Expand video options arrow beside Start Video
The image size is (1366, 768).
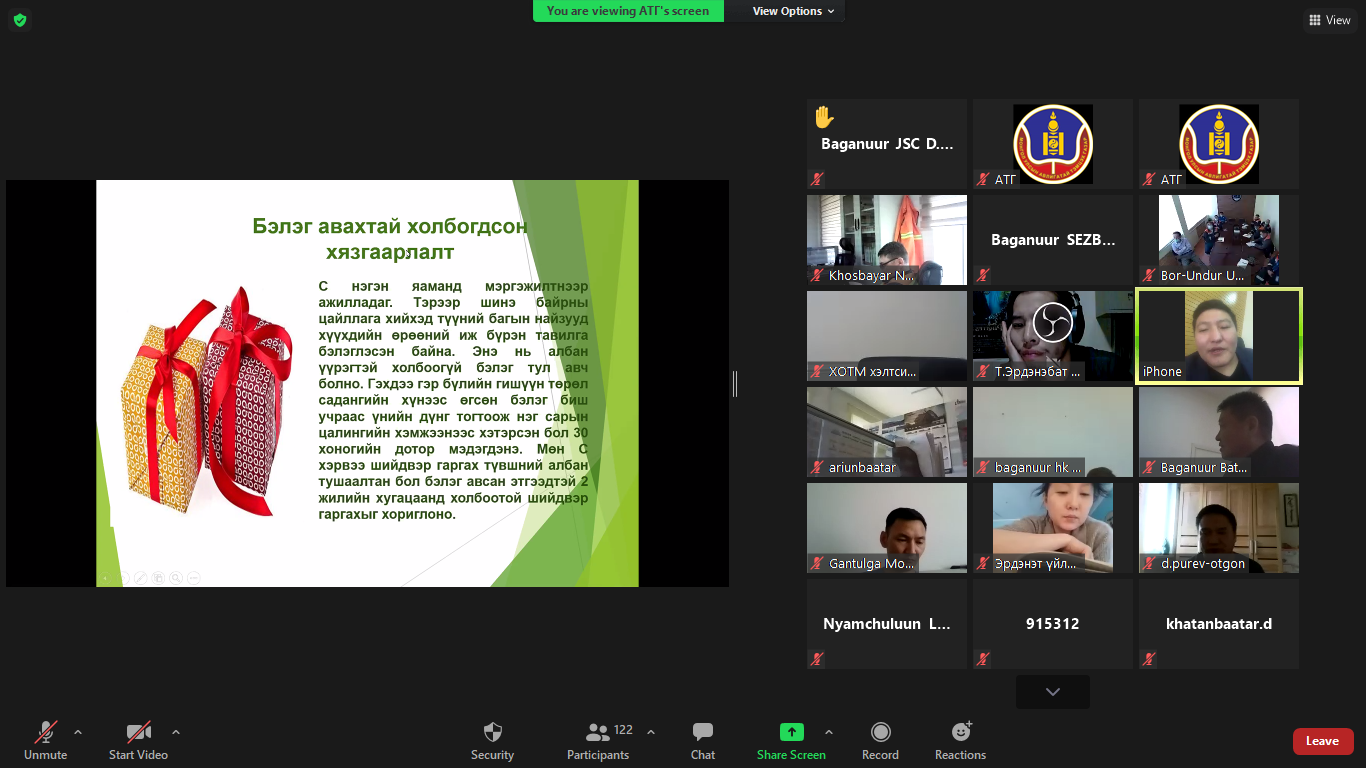pos(176,732)
